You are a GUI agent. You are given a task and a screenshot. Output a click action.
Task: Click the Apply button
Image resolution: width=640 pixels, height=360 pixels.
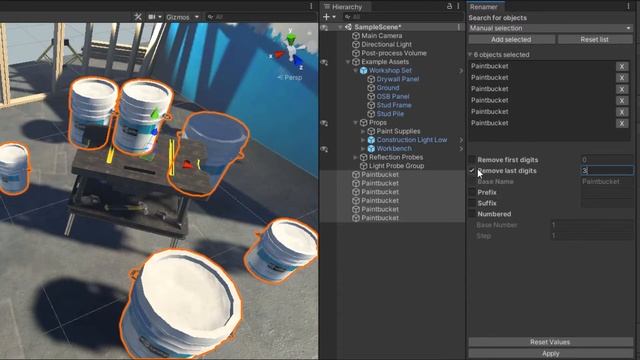point(550,353)
